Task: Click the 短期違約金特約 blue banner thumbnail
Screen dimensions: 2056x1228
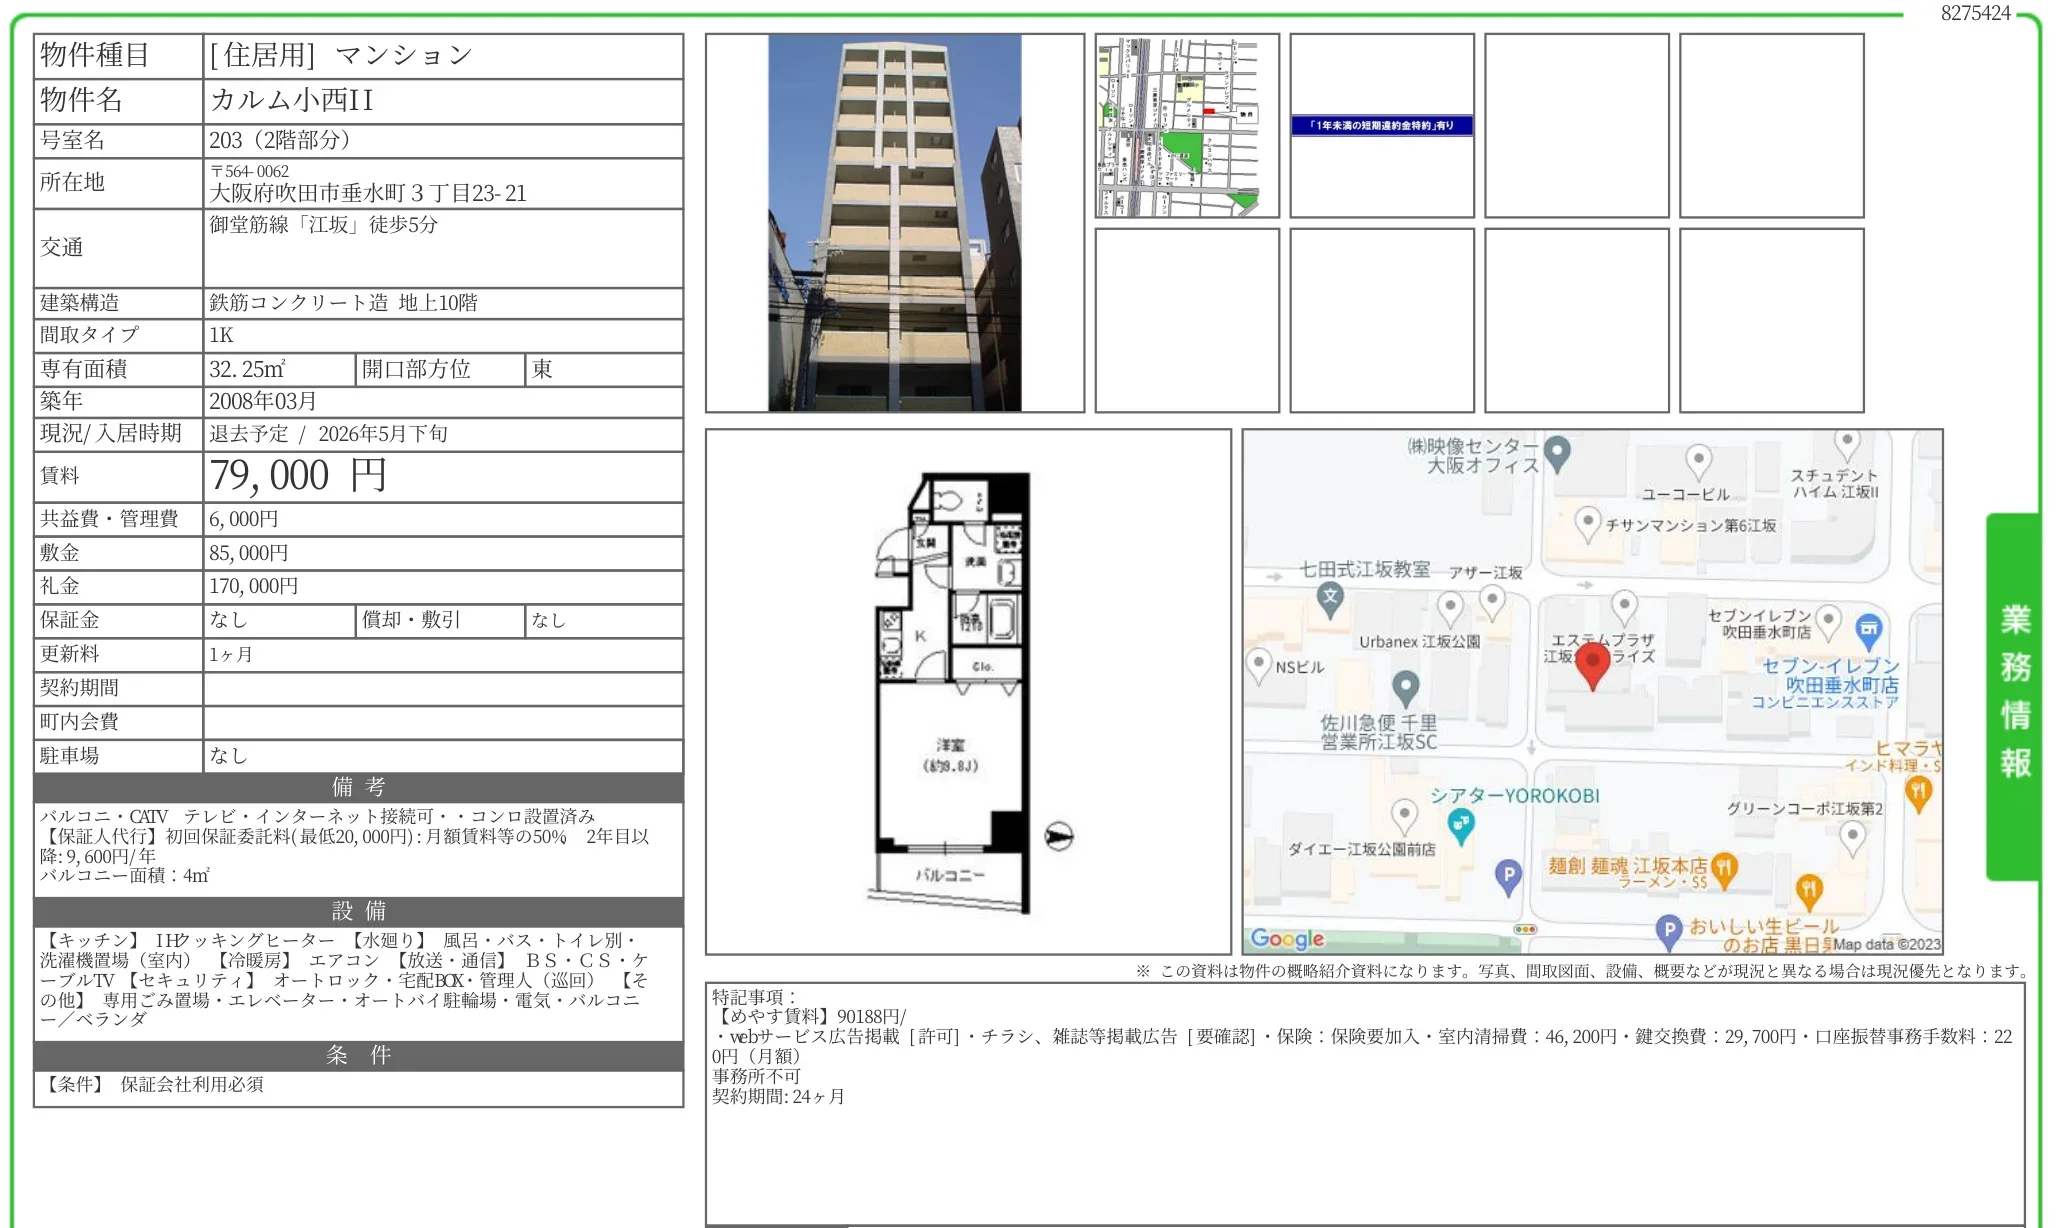Action: (x=1381, y=126)
